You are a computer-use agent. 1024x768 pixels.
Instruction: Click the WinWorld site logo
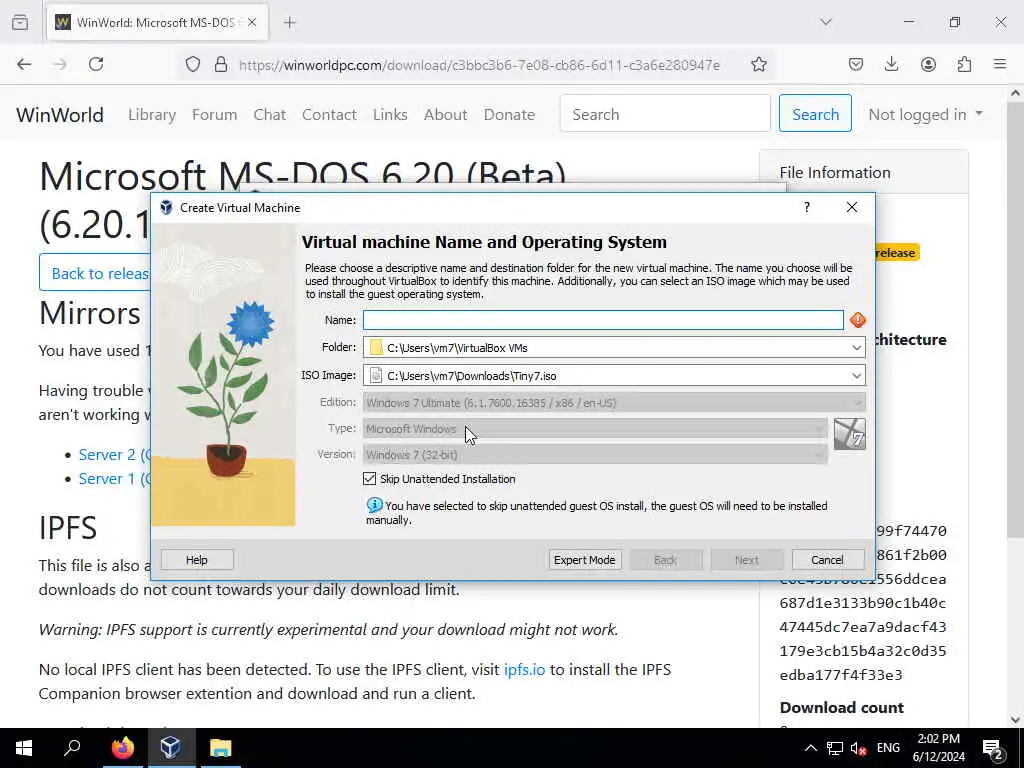pos(60,115)
